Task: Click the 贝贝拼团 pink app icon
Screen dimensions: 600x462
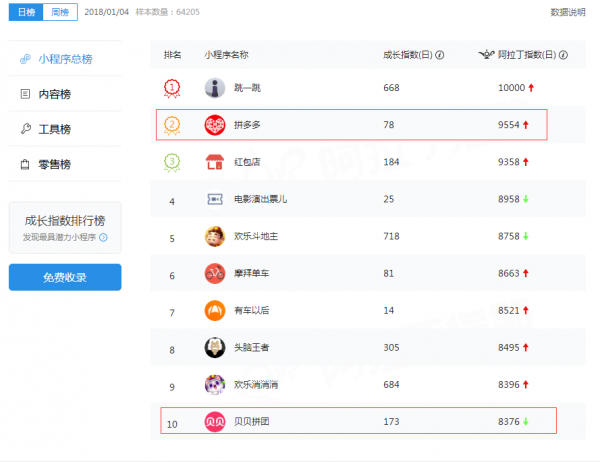Action: [x=215, y=421]
